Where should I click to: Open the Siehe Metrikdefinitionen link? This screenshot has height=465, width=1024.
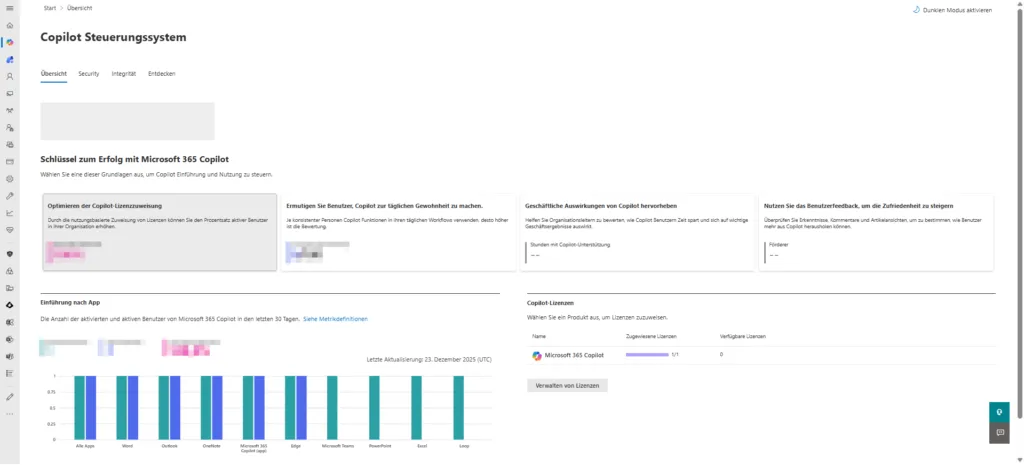[335, 318]
